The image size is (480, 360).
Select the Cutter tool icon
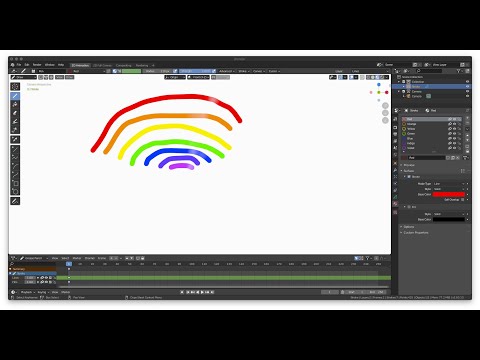pos(15,130)
